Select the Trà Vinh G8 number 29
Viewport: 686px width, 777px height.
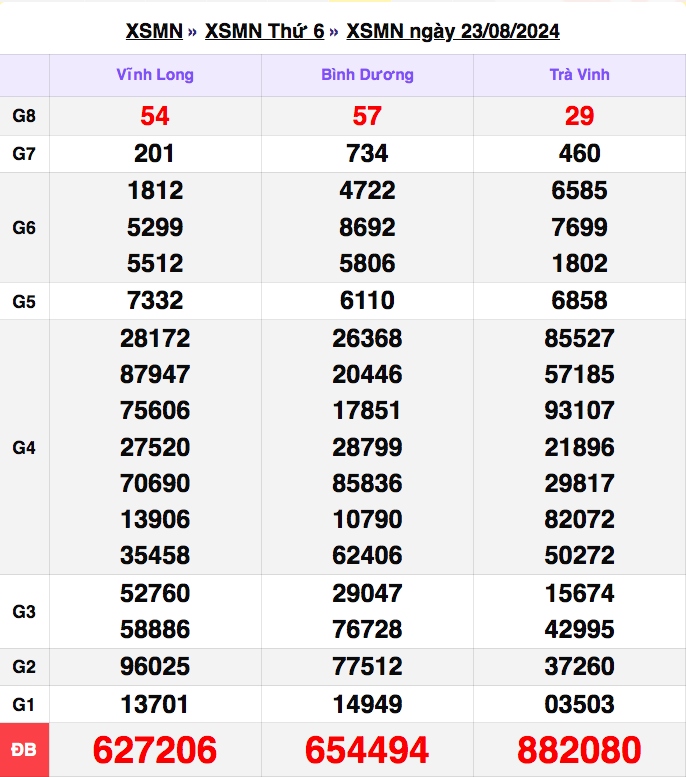579,116
